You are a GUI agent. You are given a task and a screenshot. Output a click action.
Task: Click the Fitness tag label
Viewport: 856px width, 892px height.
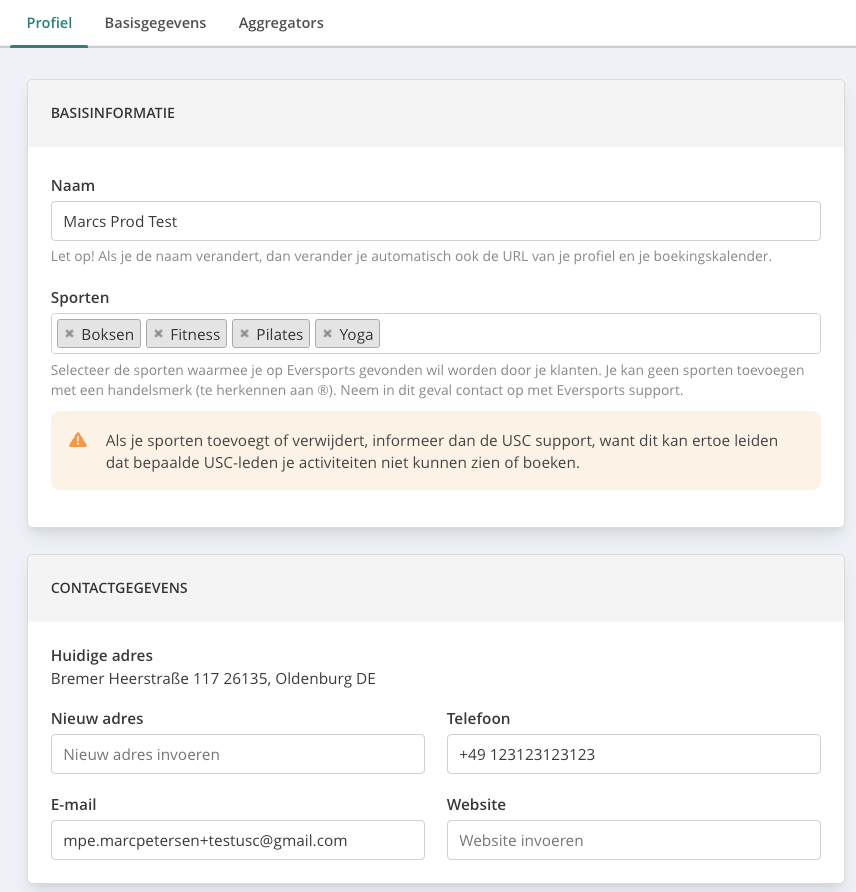pos(195,334)
